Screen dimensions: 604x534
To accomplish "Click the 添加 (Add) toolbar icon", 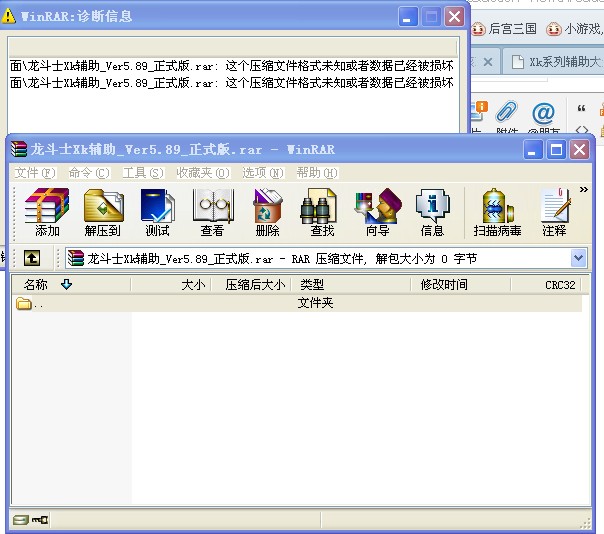I will pos(47,212).
